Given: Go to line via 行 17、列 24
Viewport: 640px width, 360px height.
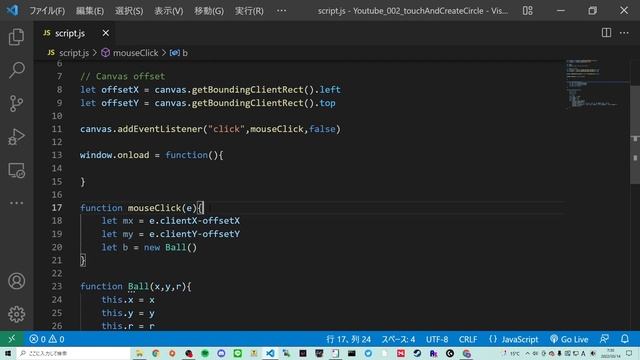Looking at the screenshot, I should click(x=348, y=339).
